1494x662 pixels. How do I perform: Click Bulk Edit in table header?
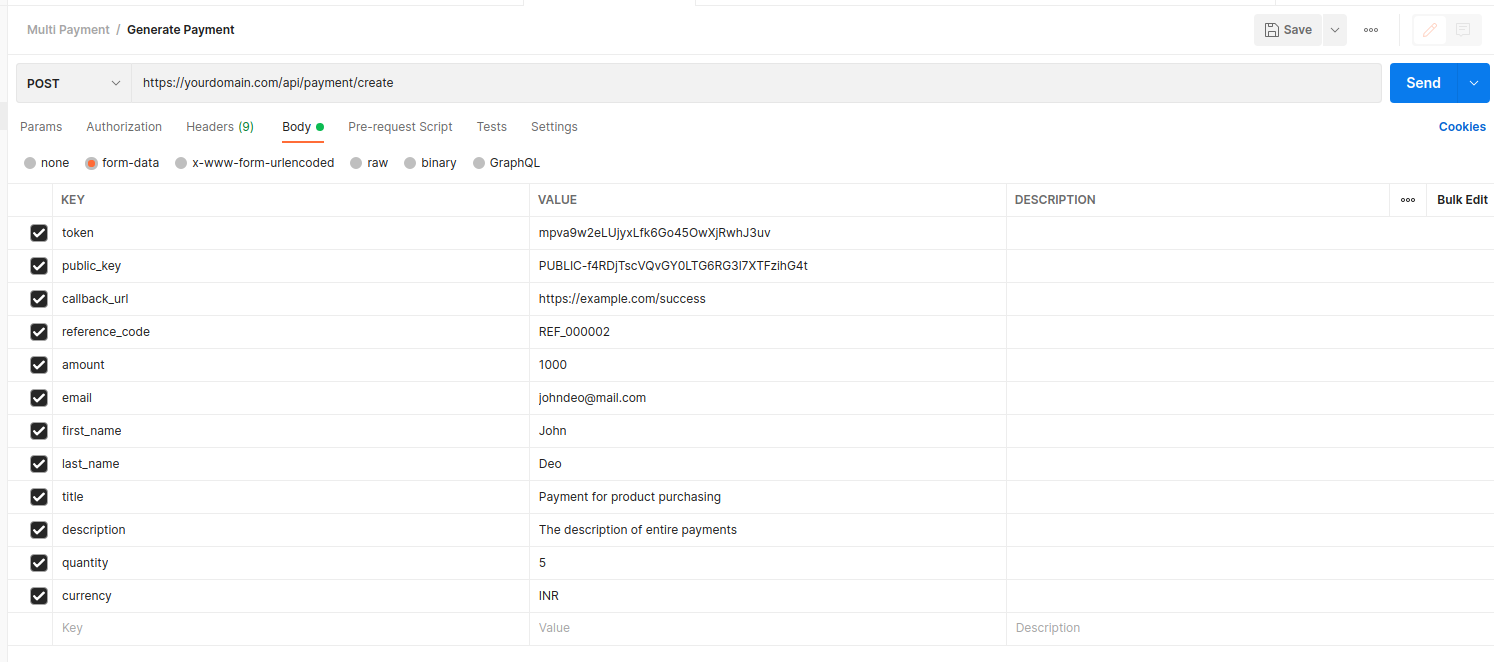1462,200
